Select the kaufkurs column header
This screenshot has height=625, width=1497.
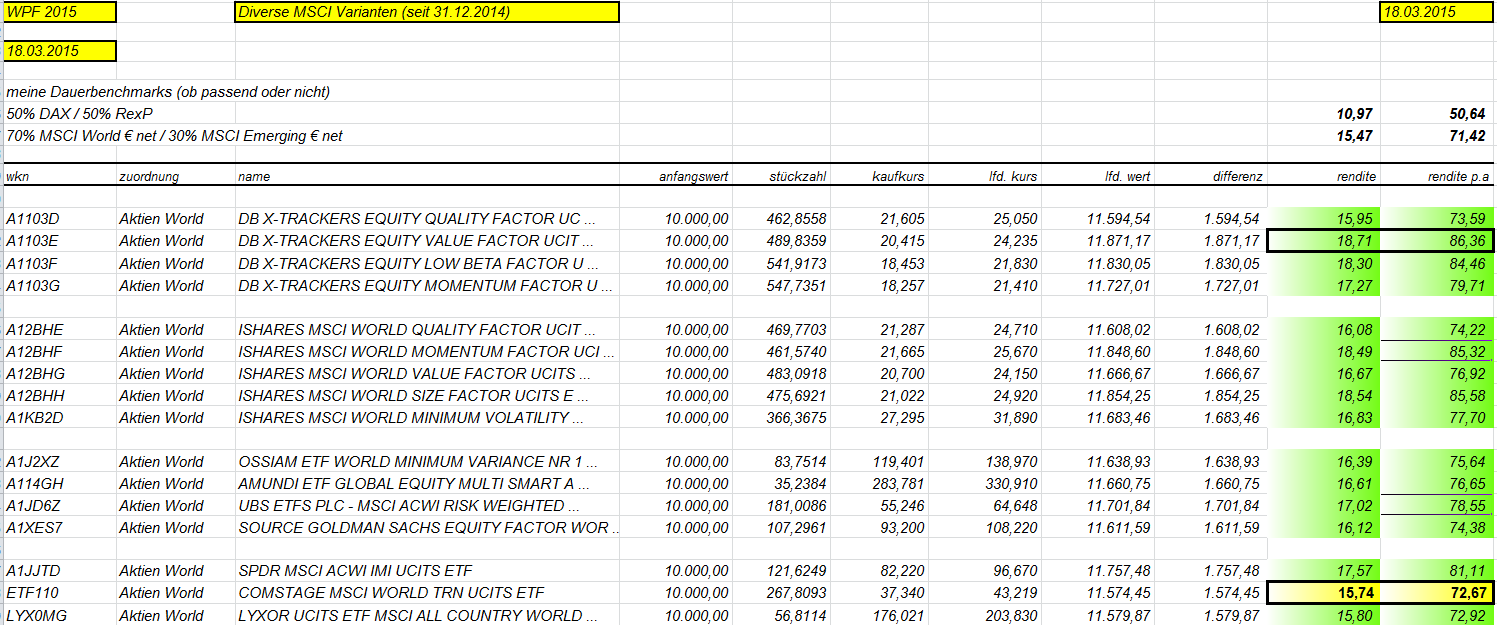click(x=898, y=177)
